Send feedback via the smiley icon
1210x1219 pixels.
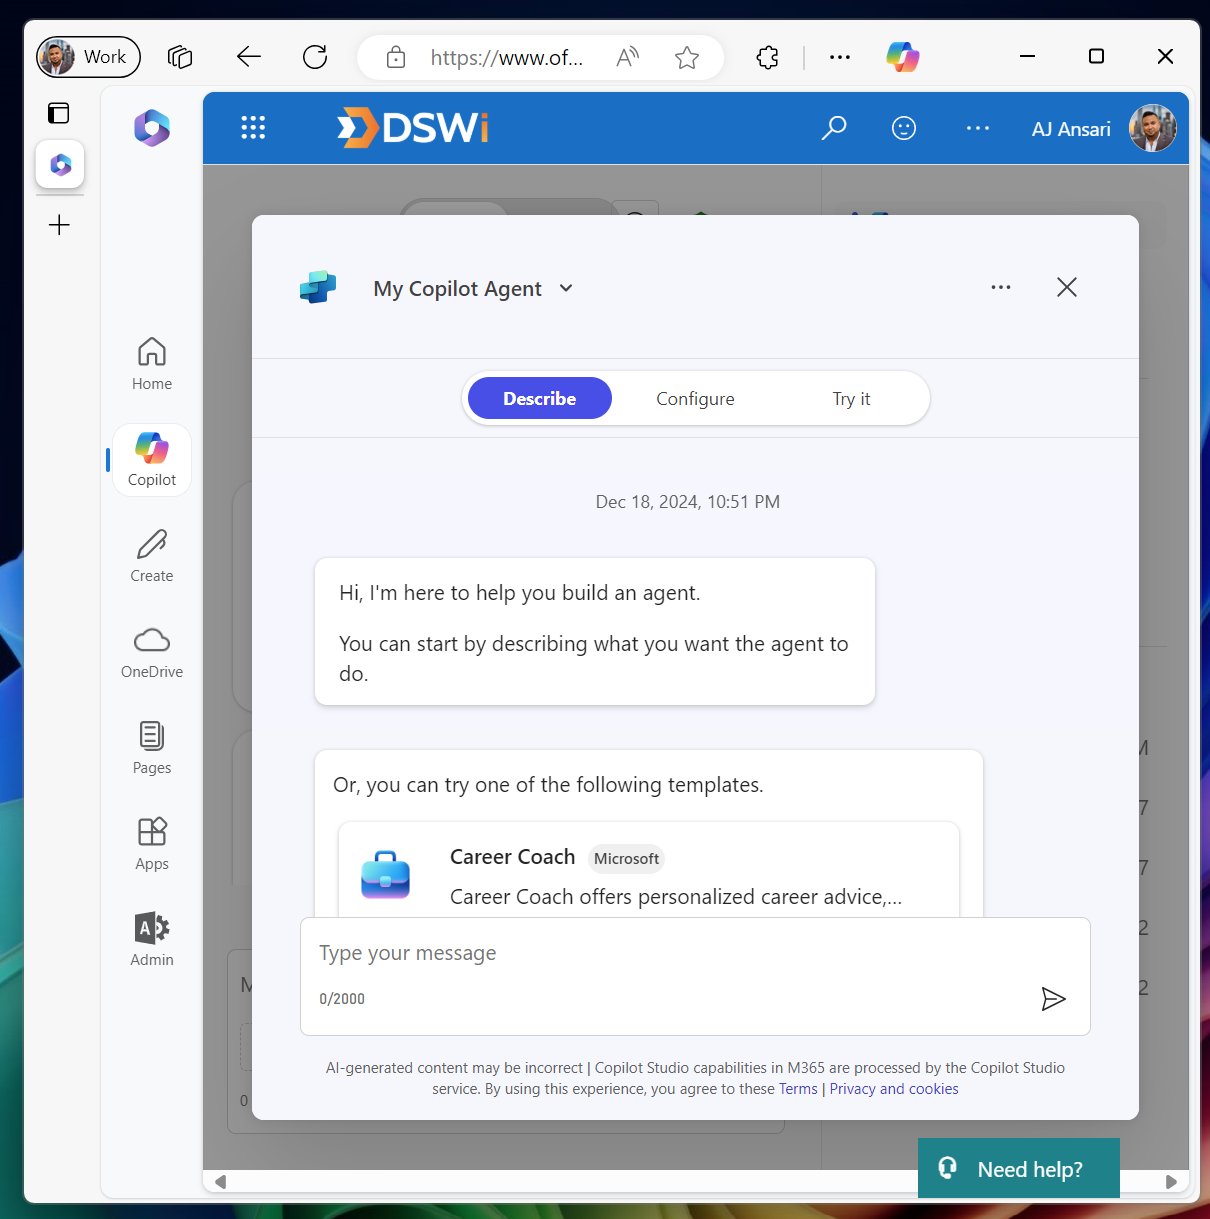[904, 128]
